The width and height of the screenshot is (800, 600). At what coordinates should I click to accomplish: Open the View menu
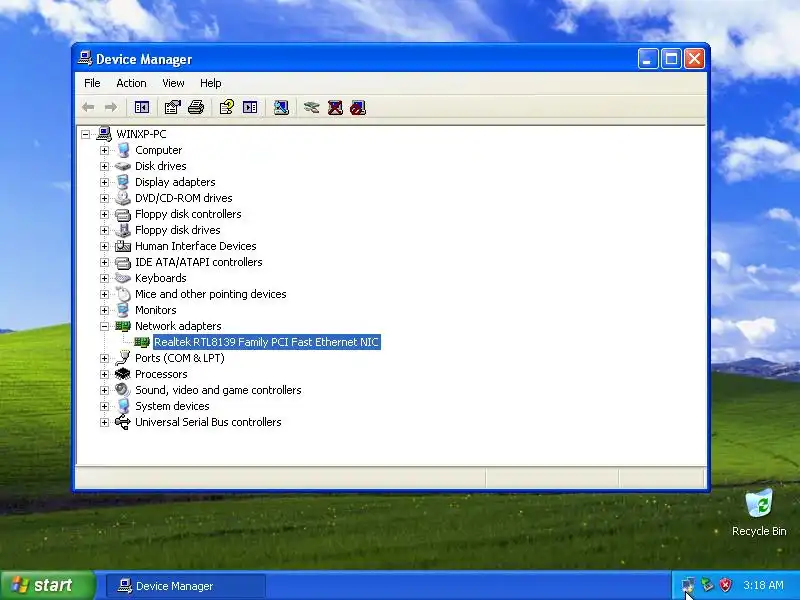click(173, 83)
